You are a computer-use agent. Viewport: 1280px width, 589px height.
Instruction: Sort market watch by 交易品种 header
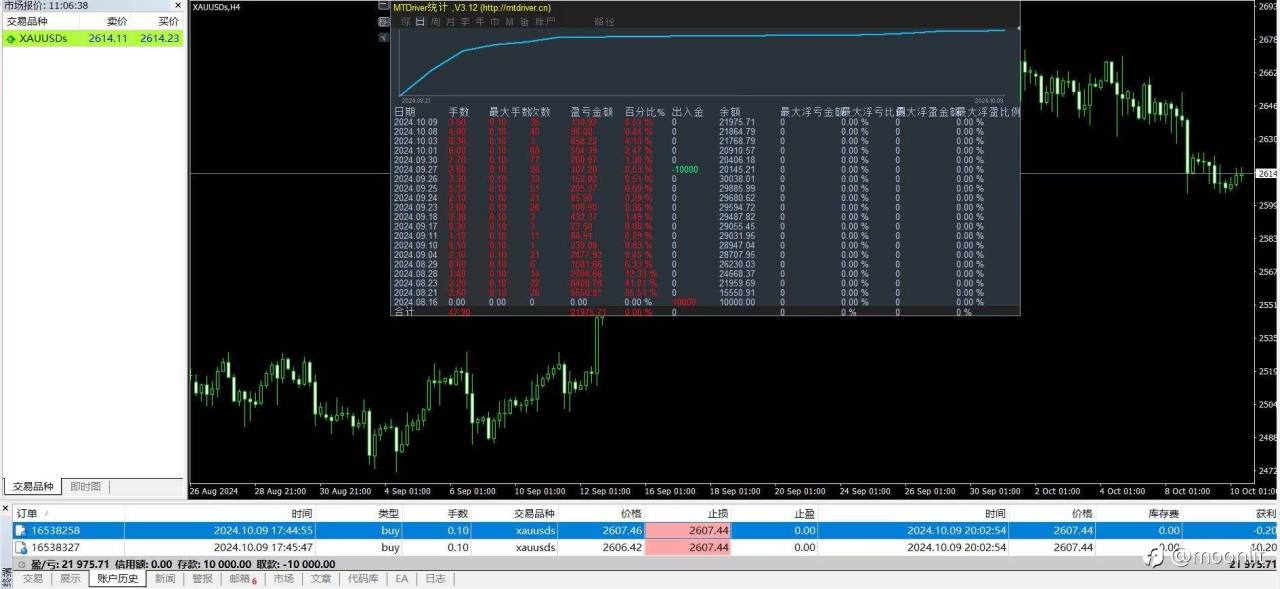pos(28,21)
